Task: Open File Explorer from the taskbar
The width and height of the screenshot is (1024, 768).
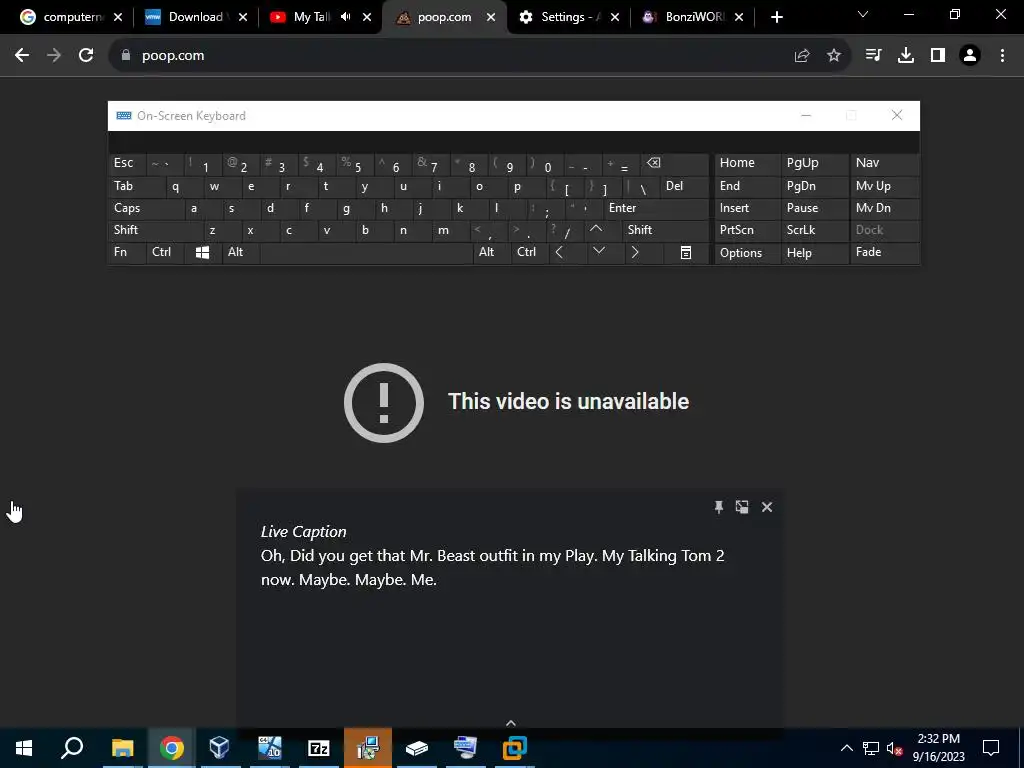Action: 122,748
